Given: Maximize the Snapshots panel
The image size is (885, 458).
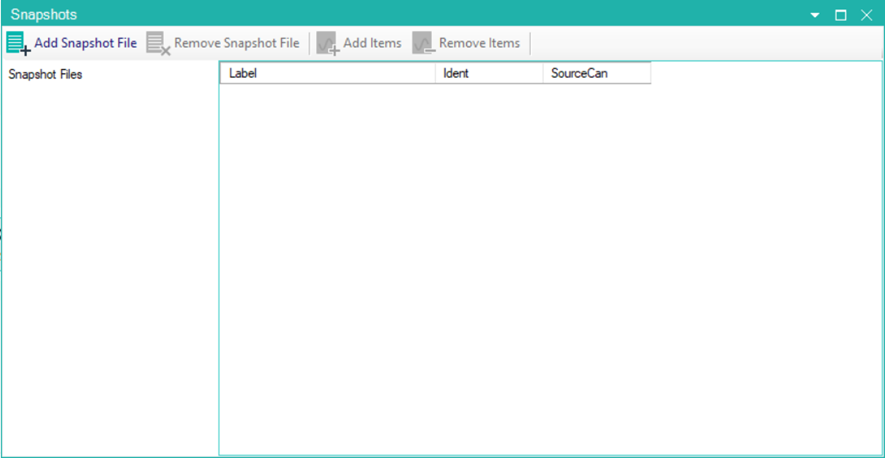Looking at the screenshot, I should (x=841, y=15).
